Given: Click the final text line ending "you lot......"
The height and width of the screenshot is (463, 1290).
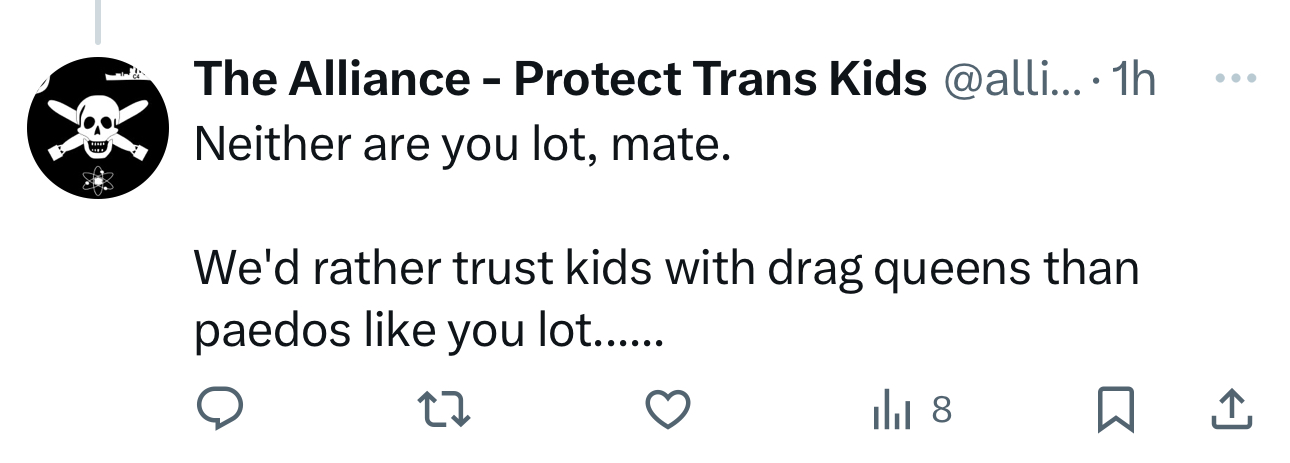Looking at the screenshot, I should [x=428, y=332].
